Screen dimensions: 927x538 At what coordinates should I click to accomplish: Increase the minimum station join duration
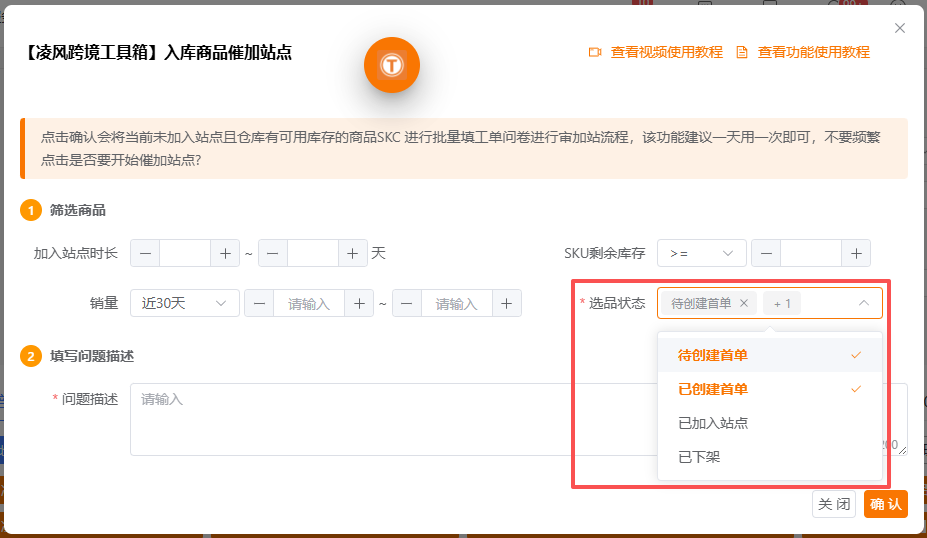coord(225,254)
